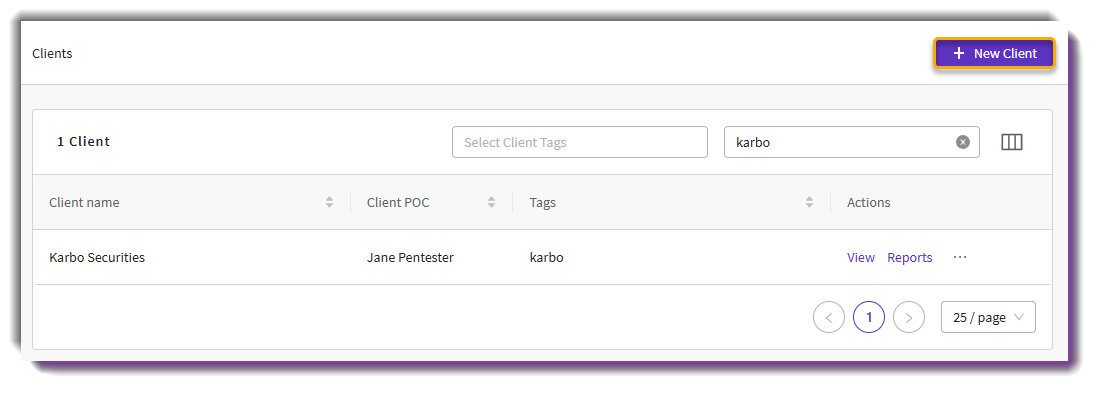Click the plus icon on New Client
The image size is (1110, 403).
(x=959, y=53)
